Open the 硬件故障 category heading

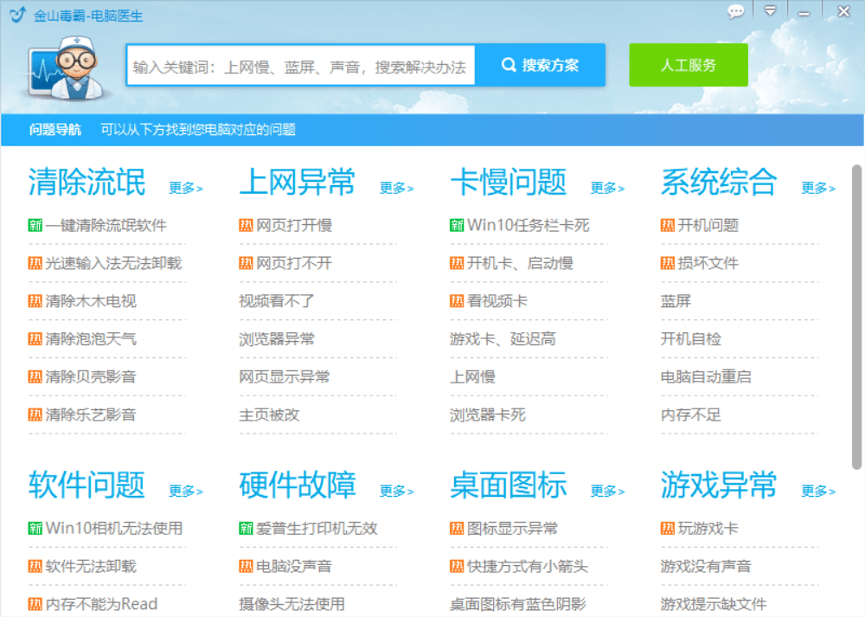(x=297, y=486)
